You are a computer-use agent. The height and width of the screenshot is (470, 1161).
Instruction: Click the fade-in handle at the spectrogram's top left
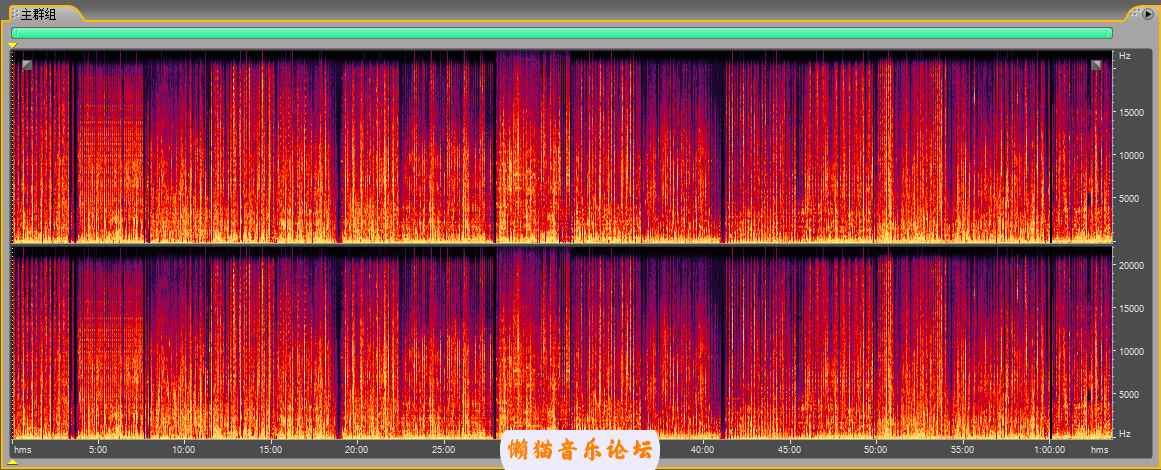[27, 65]
